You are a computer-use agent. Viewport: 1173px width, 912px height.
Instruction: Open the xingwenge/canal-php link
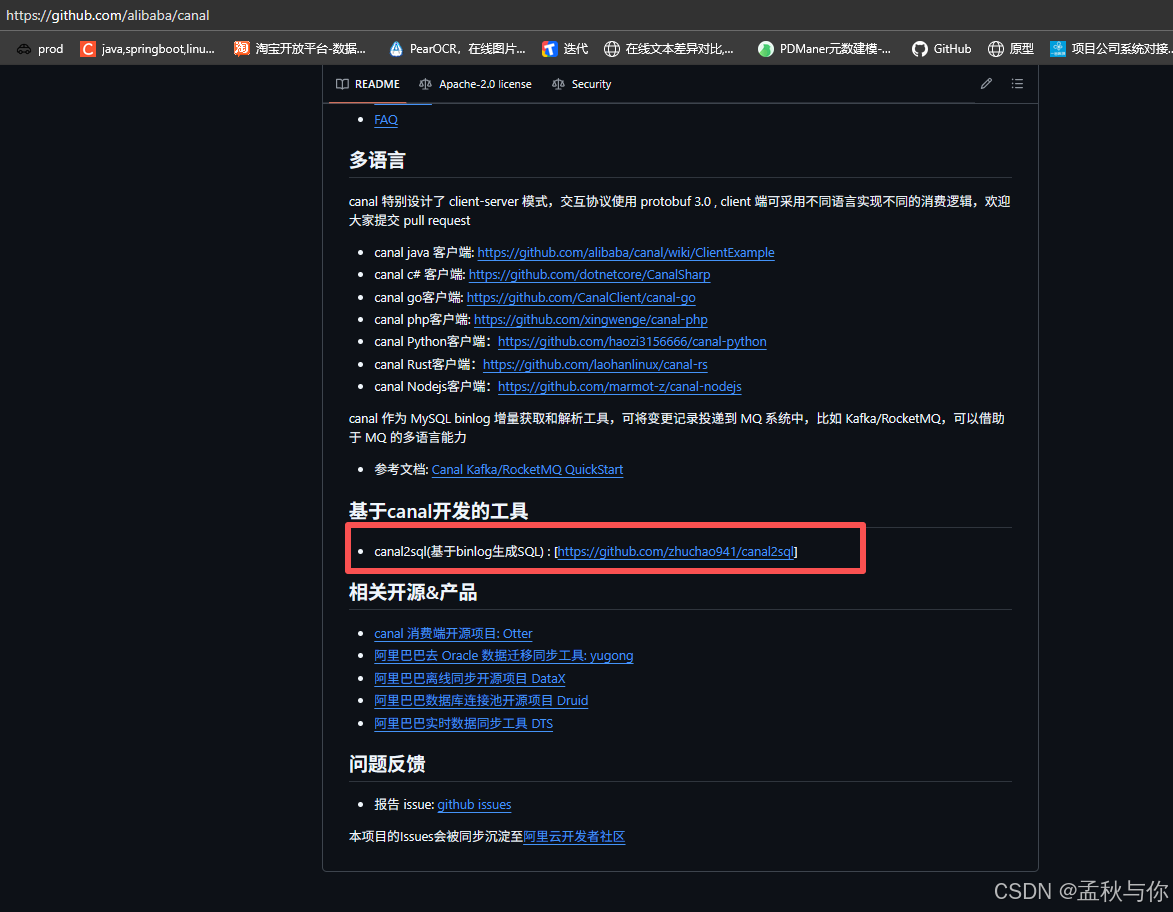pos(591,319)
